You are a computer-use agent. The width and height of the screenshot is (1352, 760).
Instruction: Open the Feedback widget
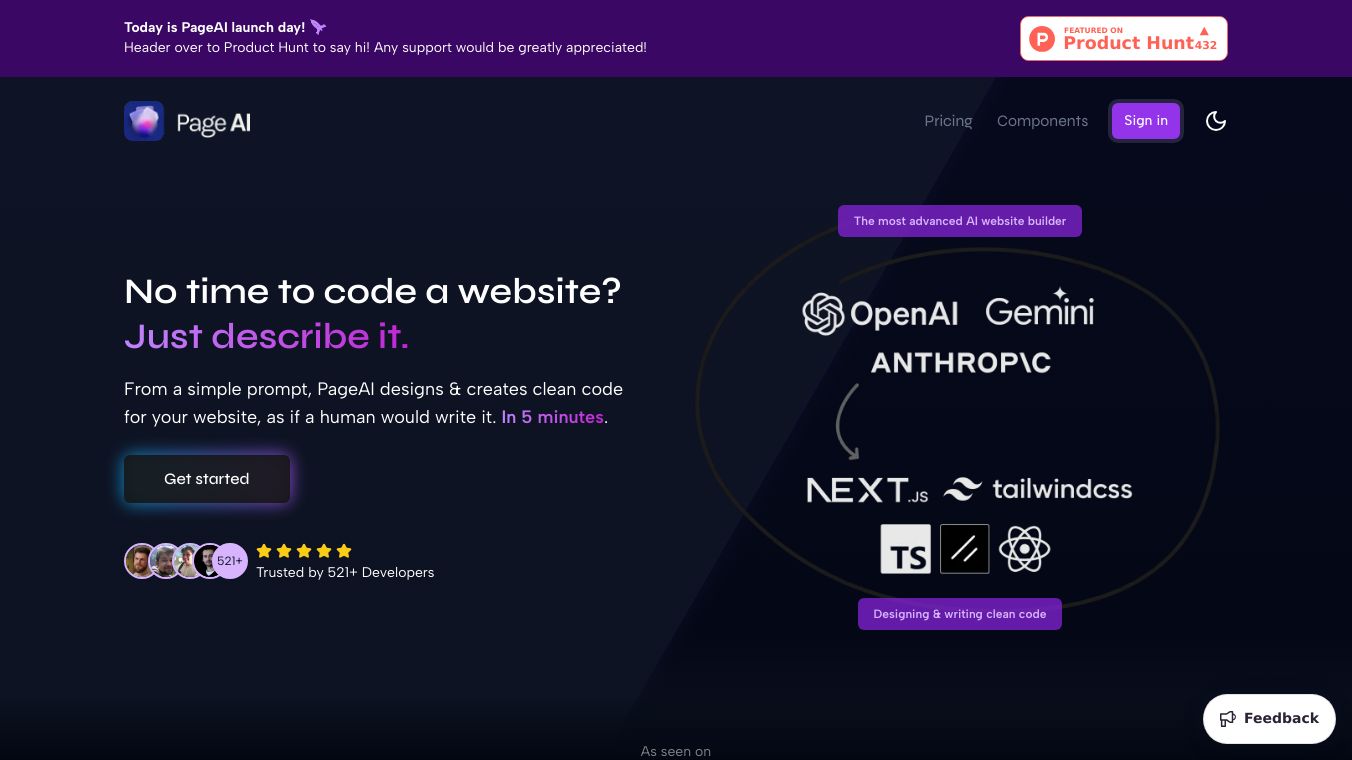click(1269, 718)
